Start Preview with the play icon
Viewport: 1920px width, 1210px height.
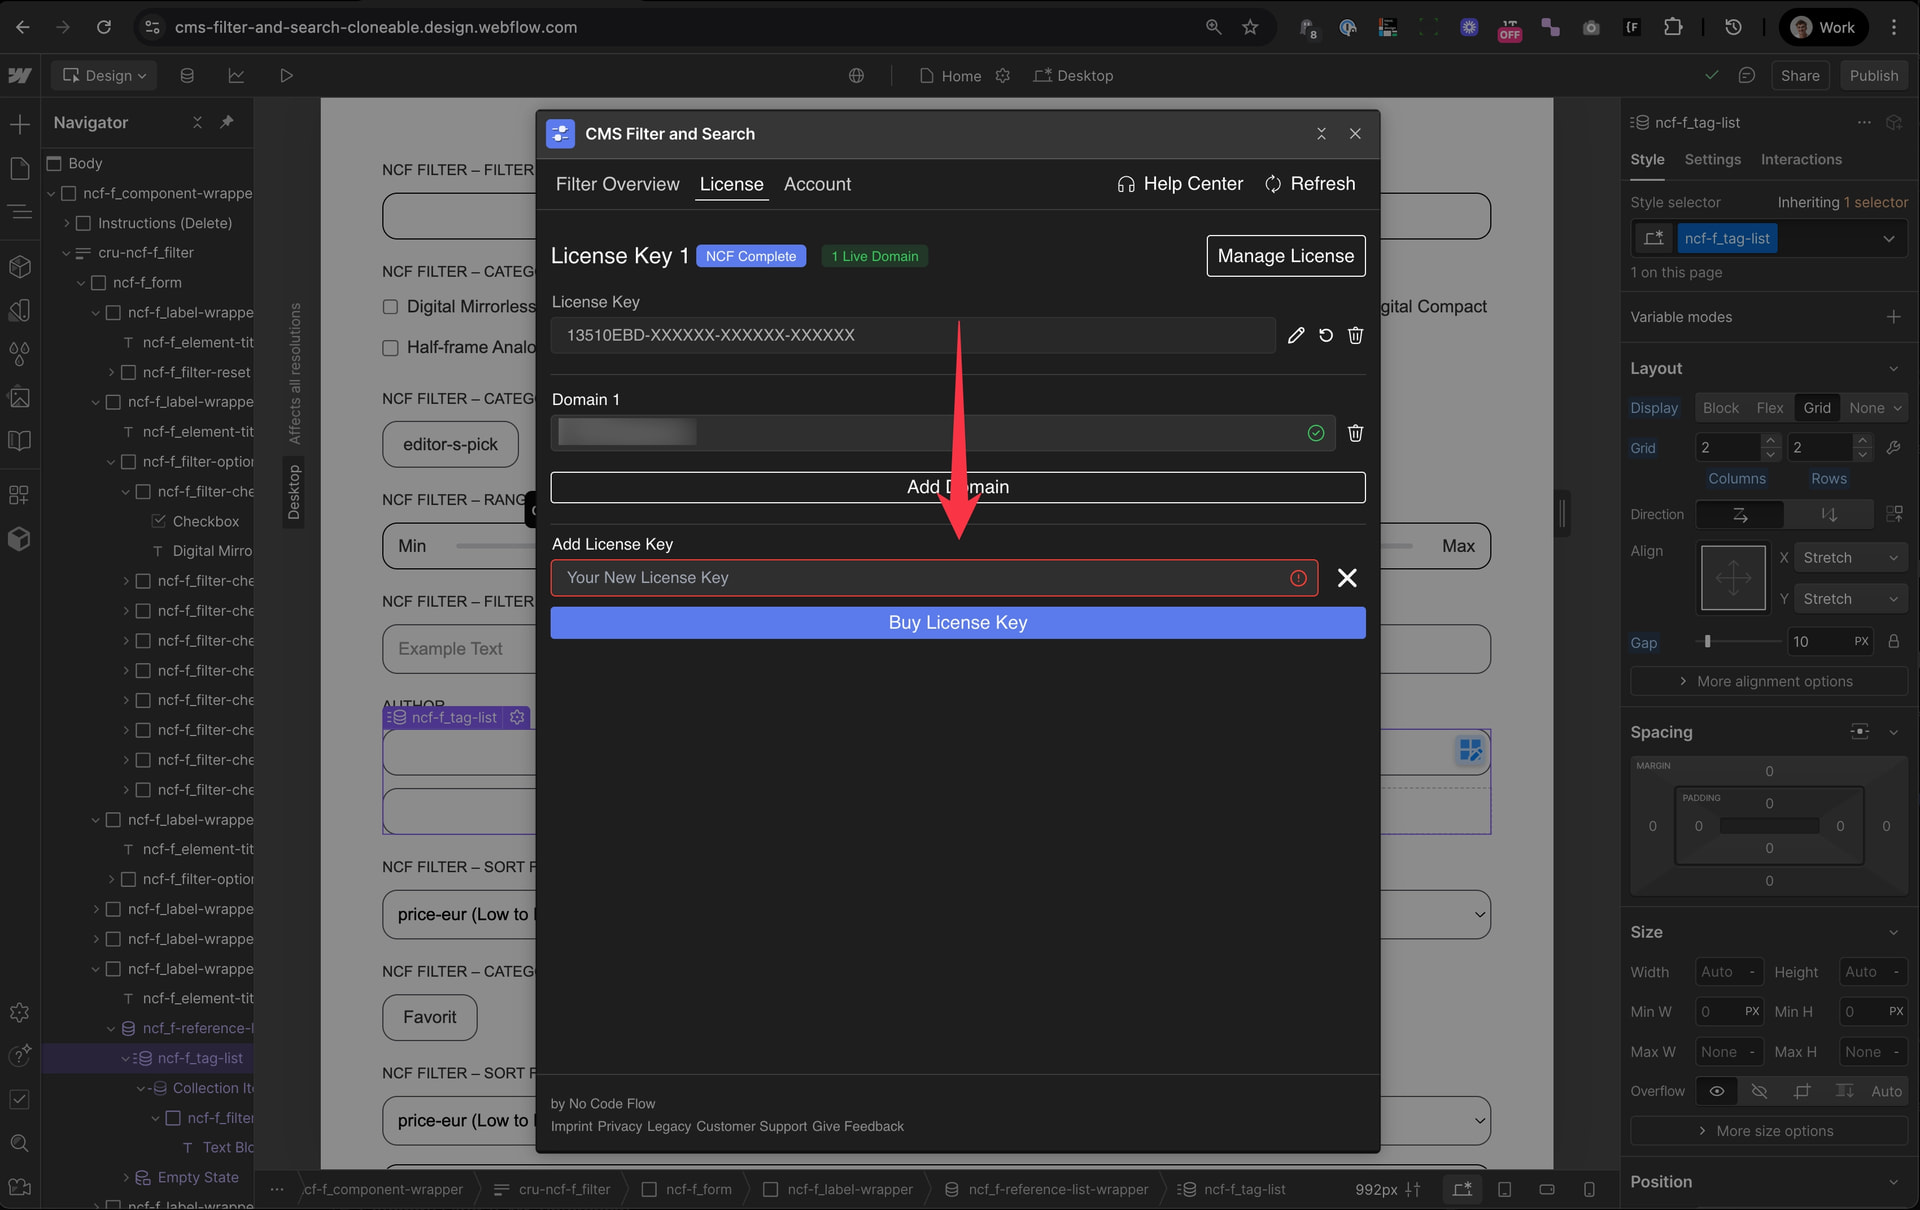(286, 76)
